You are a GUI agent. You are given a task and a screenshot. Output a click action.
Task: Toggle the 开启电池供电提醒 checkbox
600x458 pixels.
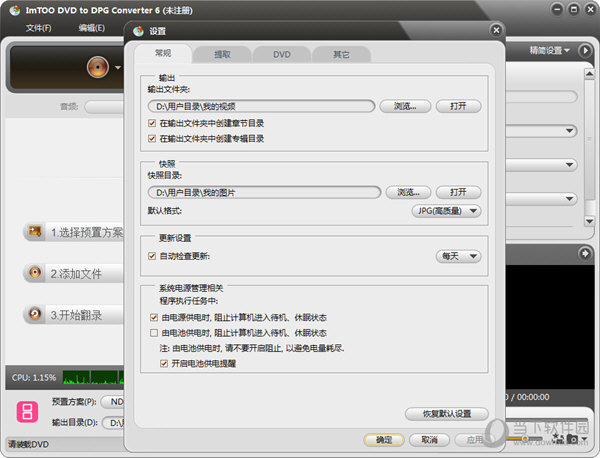(x=164, y=363)
